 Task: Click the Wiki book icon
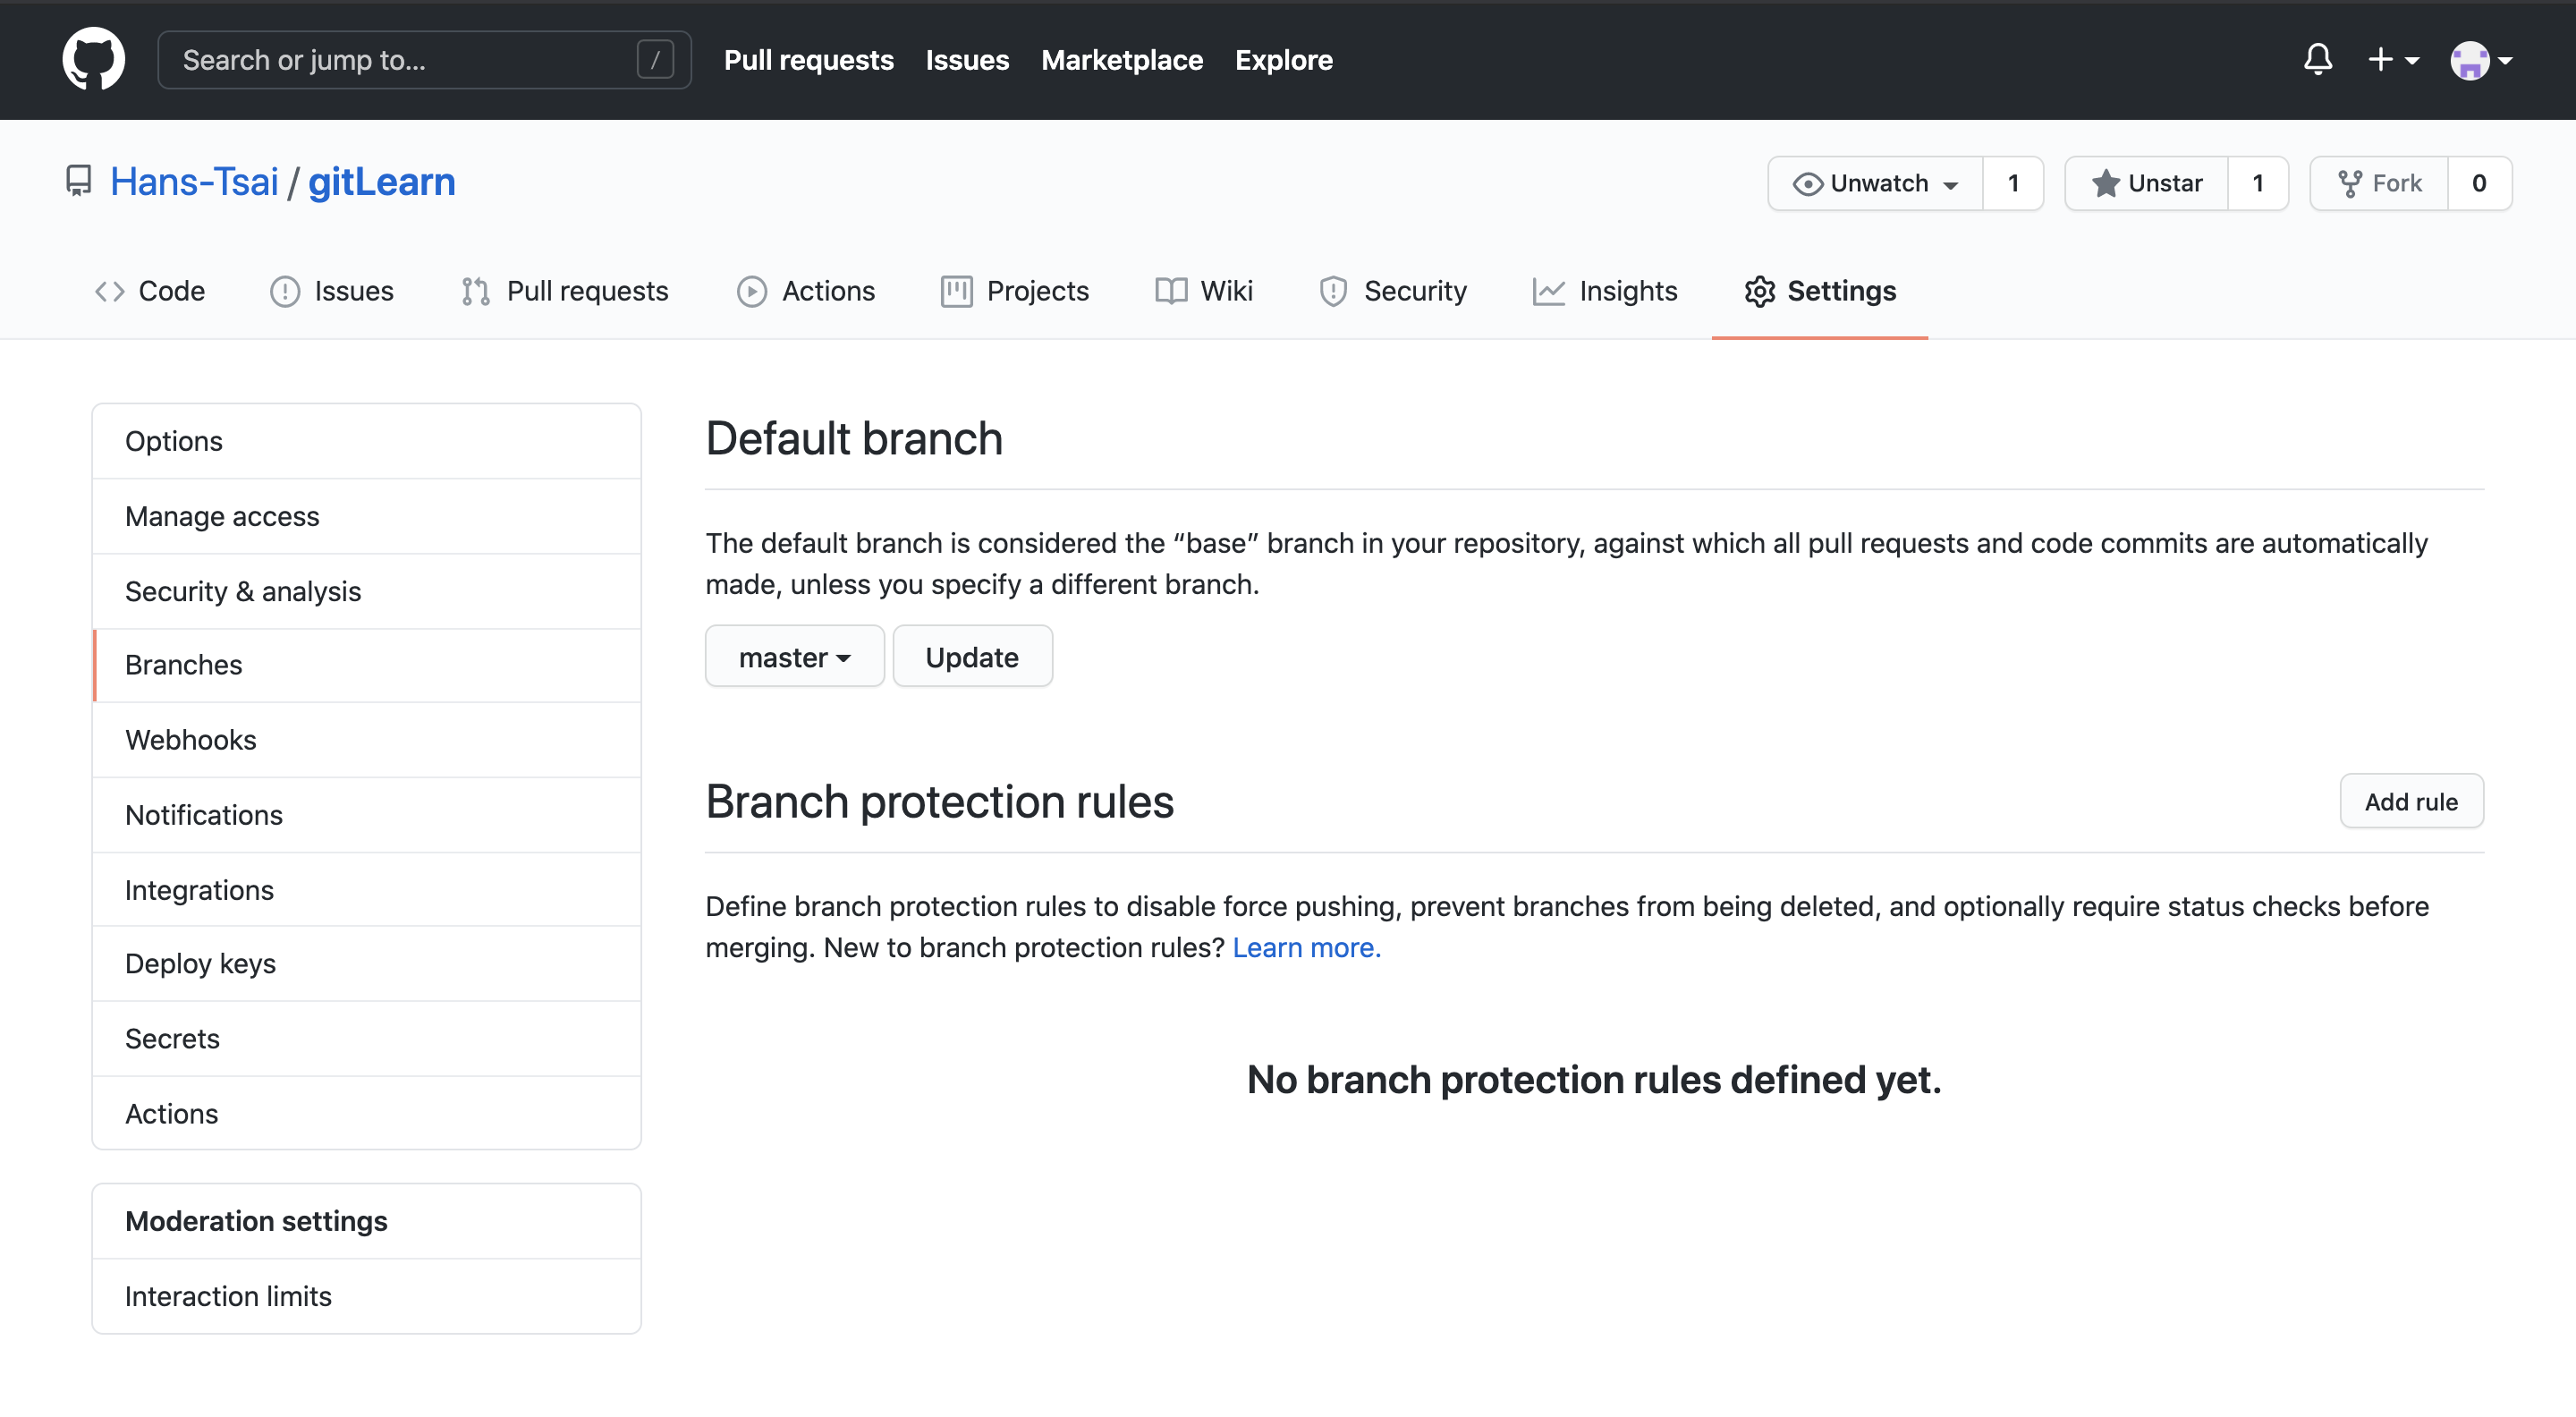click(1170, 291)
